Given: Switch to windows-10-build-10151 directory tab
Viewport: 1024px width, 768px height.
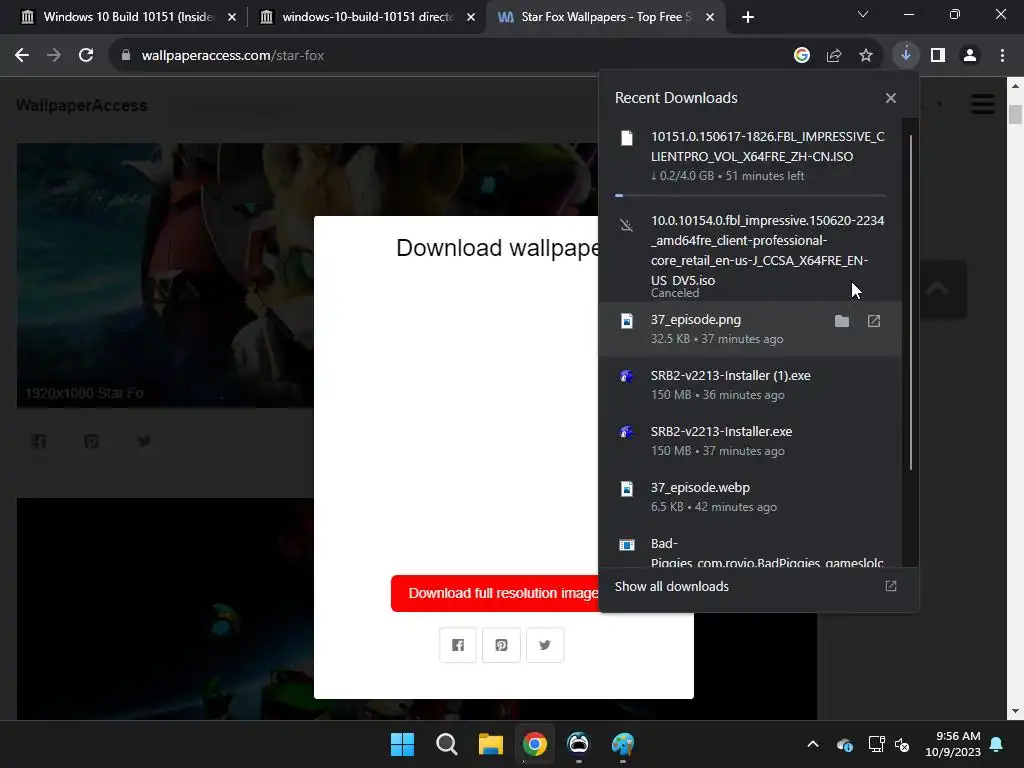Looking at the screenshot, I should point(367,17).
